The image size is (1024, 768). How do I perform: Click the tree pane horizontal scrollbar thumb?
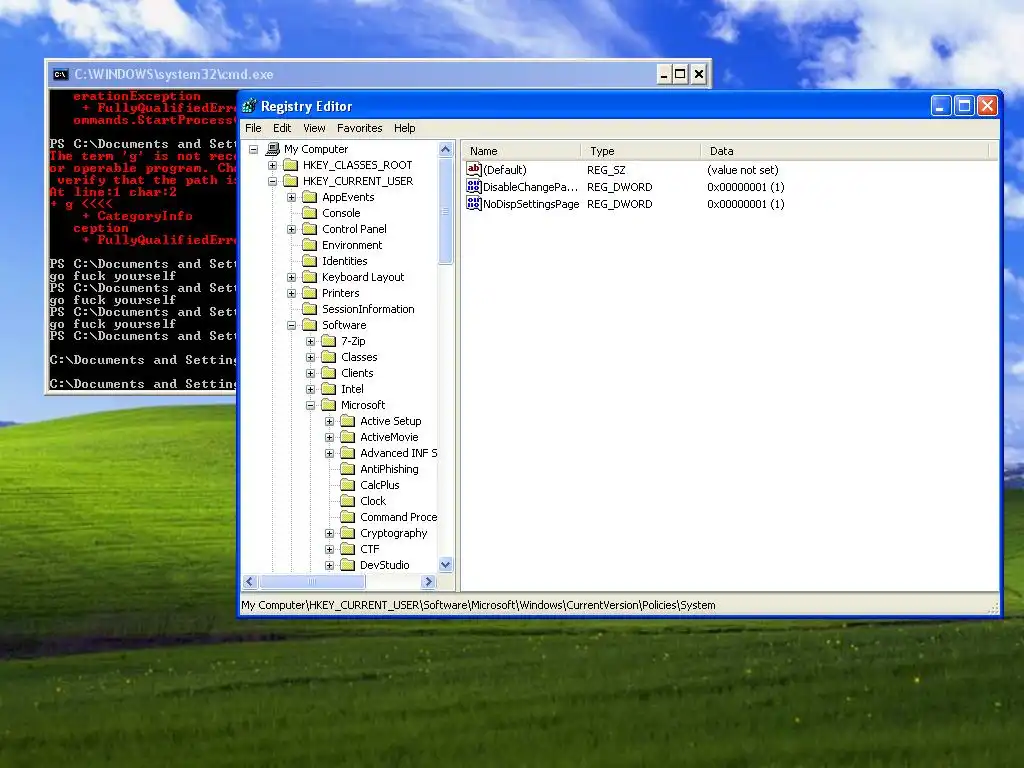[312, 581]
